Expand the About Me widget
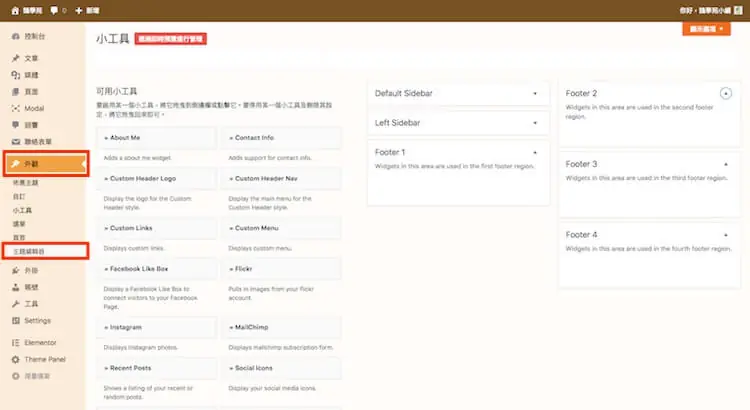The height and width of the screenshot is (410, 750). [x=156, y=138]
